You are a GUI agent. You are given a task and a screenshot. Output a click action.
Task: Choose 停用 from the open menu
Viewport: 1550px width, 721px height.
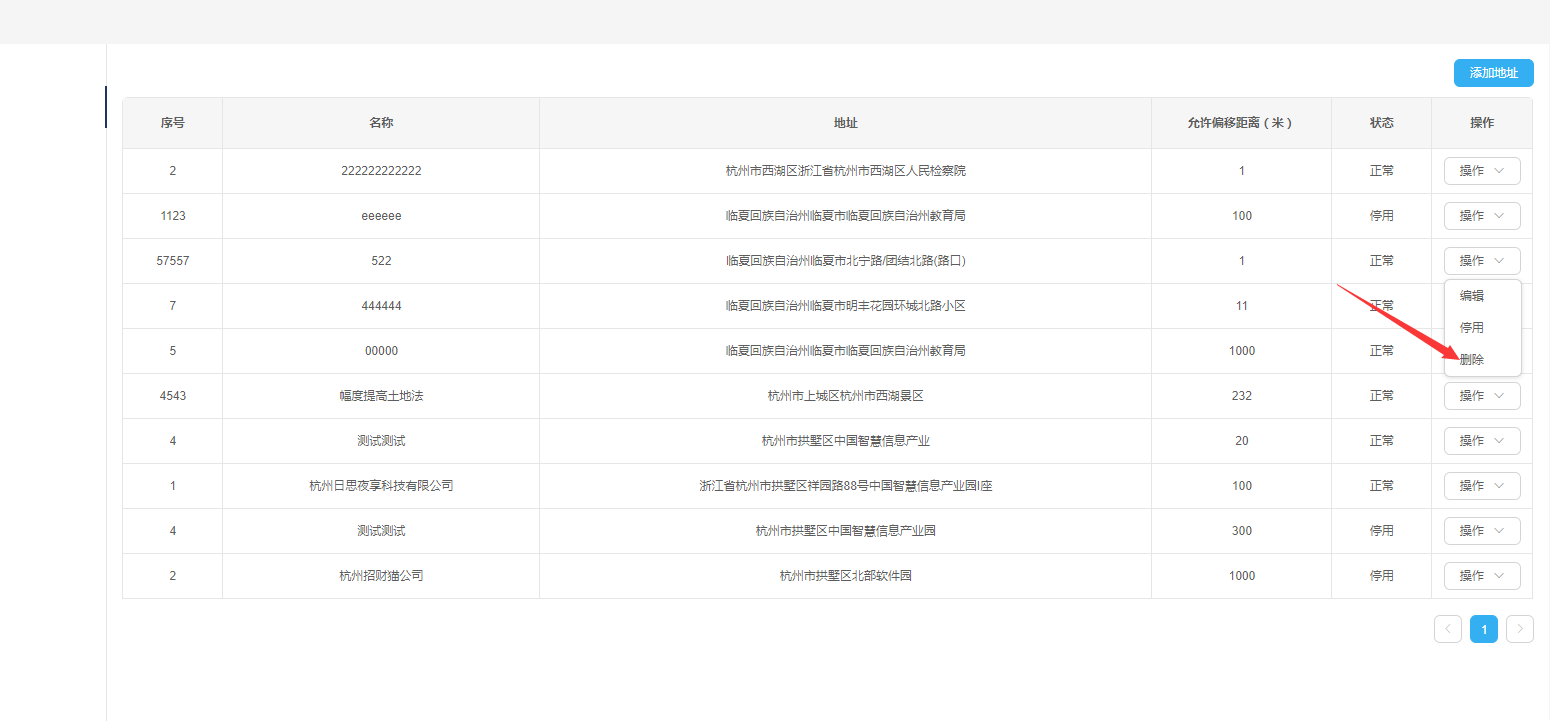1472,328
